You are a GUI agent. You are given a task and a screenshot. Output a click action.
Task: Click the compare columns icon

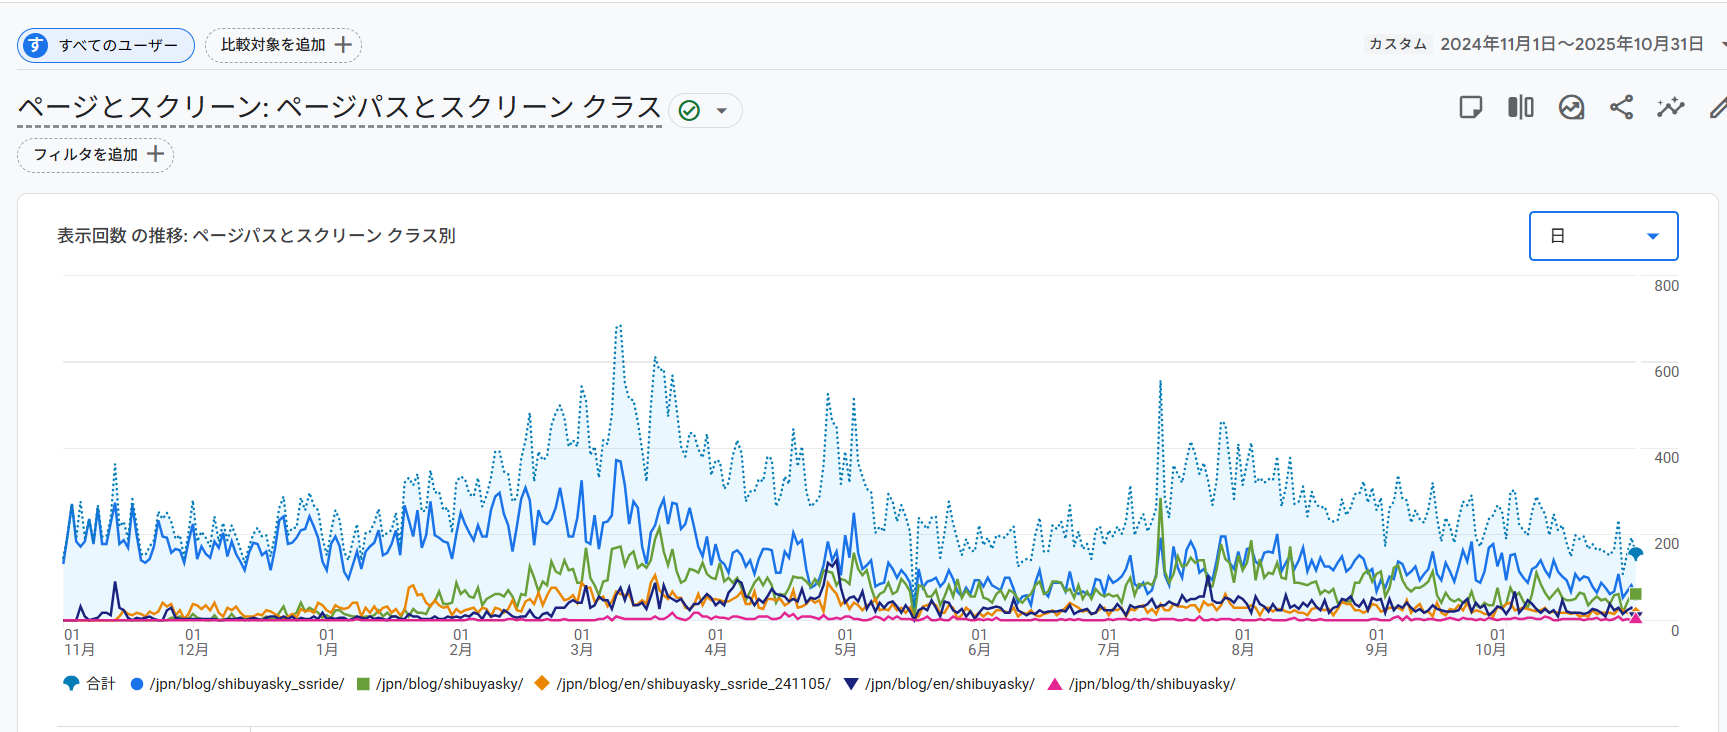pos(1520,107)
